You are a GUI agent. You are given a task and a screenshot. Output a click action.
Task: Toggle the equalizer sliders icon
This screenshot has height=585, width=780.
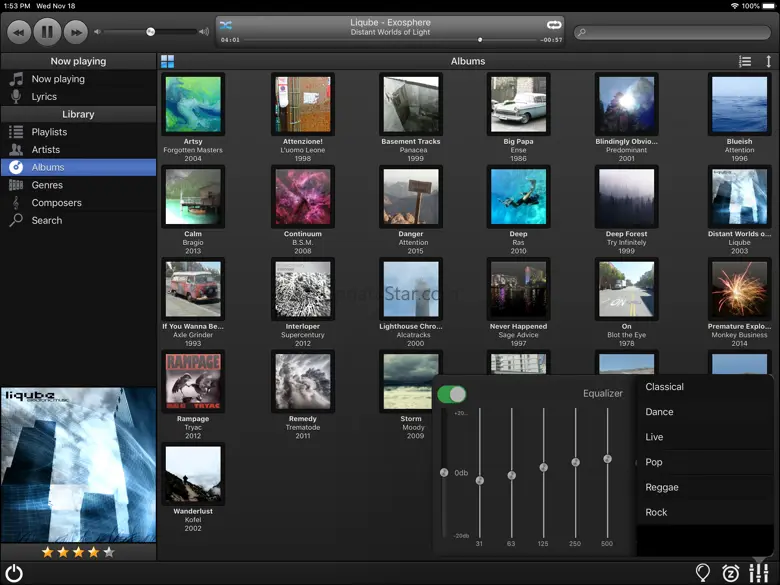[759, 573]
